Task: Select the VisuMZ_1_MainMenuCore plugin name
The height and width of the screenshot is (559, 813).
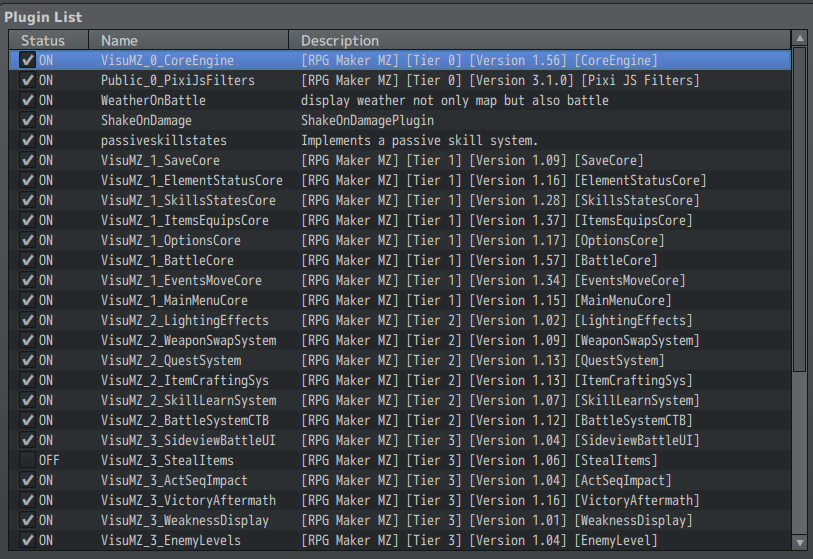Action: click(x=174, y=300)
